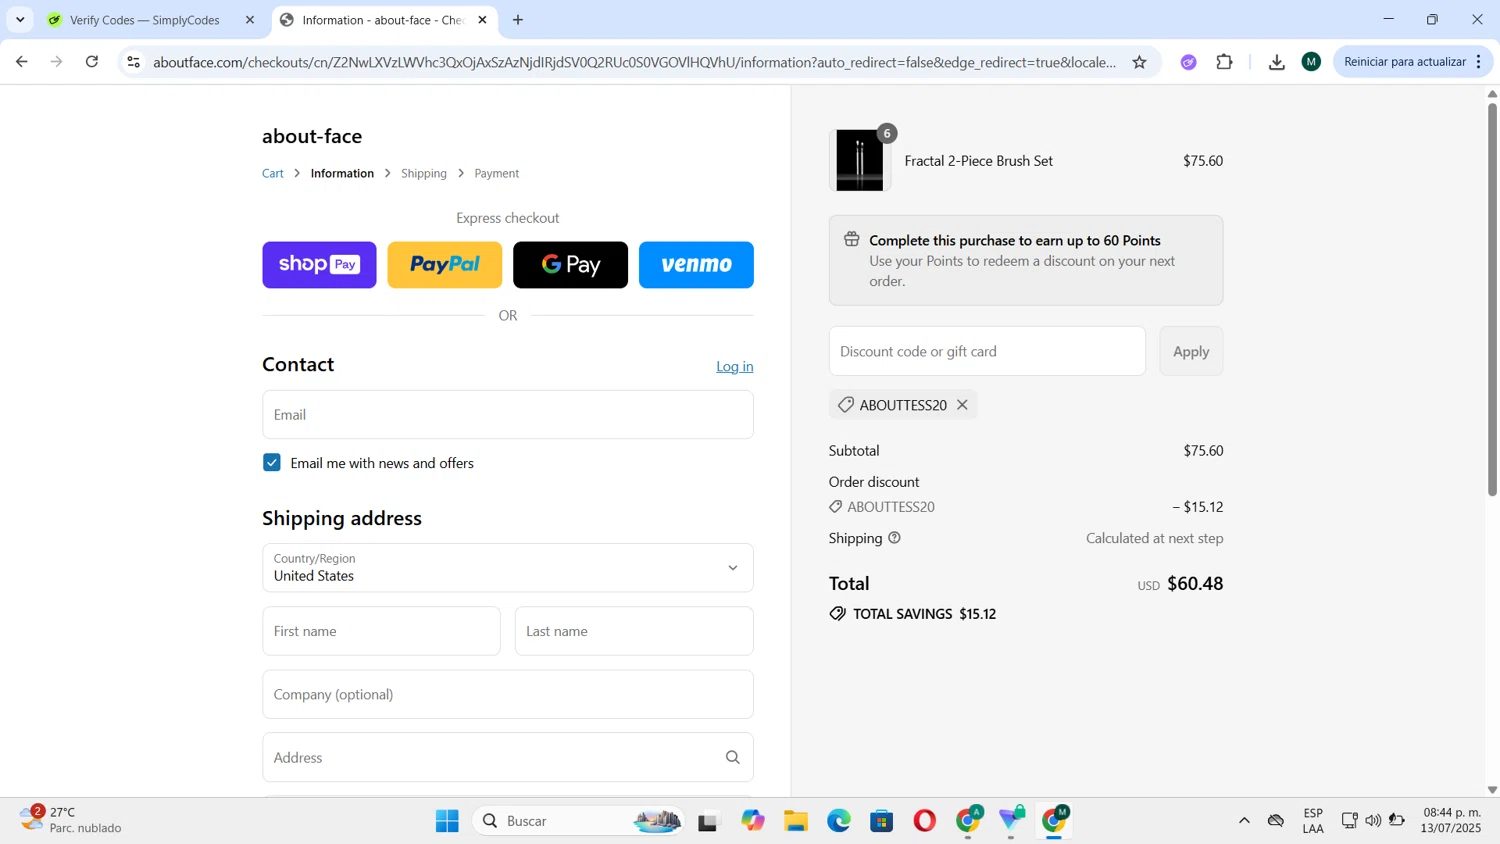1500x844 pixels.
Task: Focus the Email input field
Action: (508, 414)
